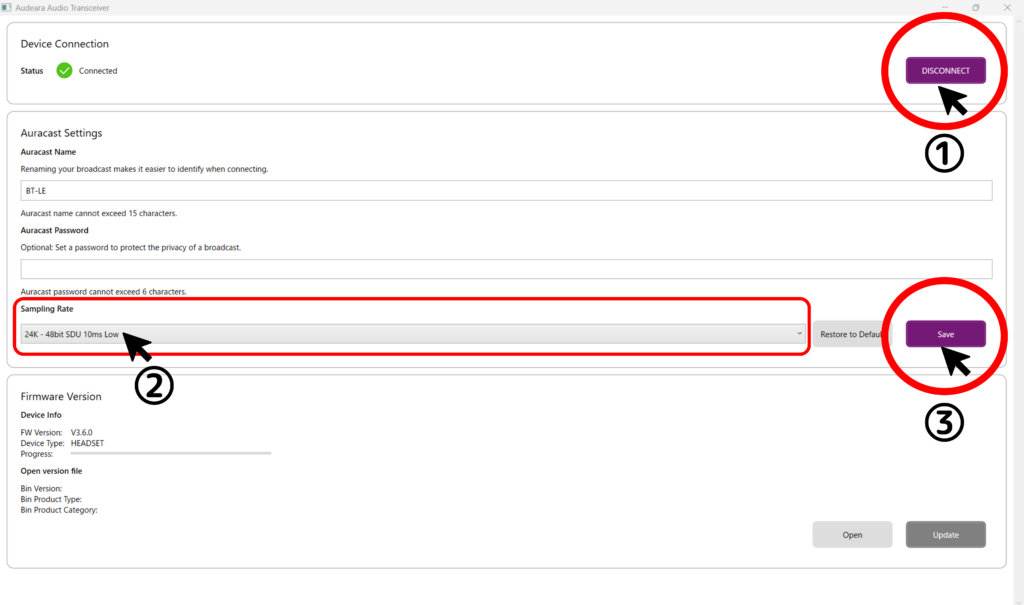Viewport: 1024px width, 605px height.
Task: Click the Restore to Default button
Action: click(x=851, y=334)
